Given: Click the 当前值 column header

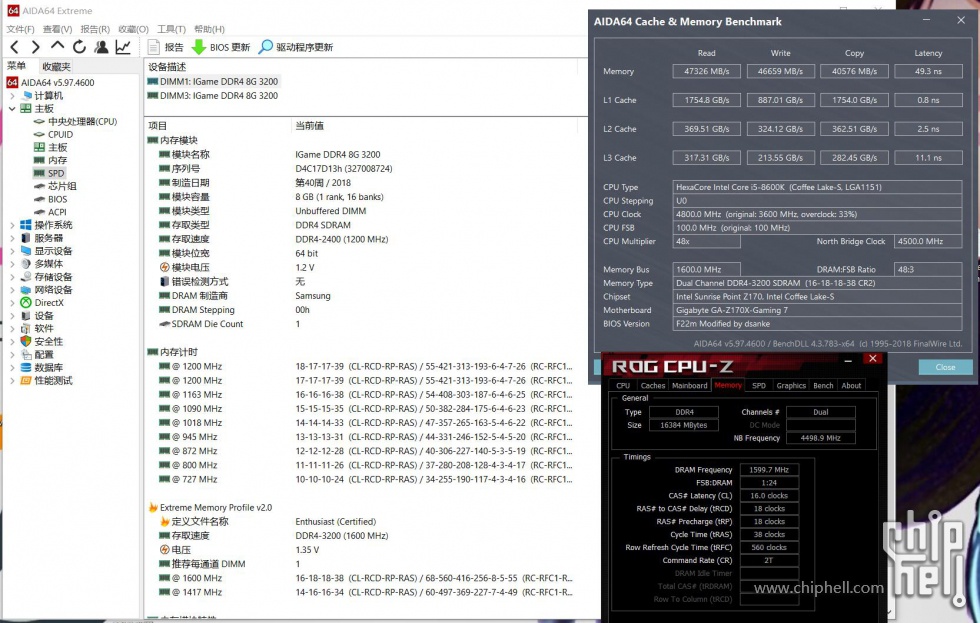Looking at the screenshot, I should (x=309, y=126).
